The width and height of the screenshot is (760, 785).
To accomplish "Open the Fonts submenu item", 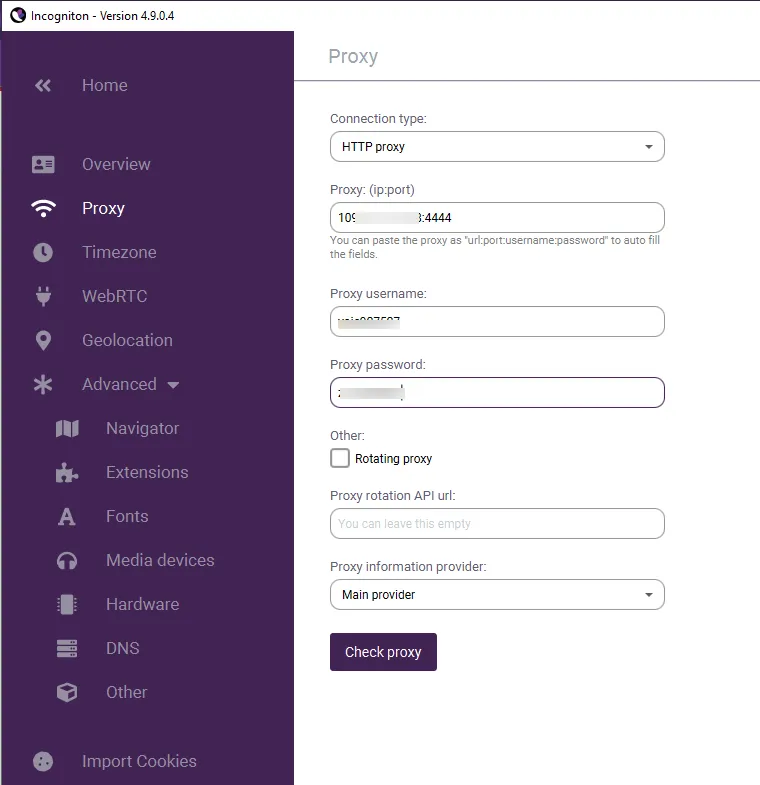I will pyautogui.click(x=127, y=517).
